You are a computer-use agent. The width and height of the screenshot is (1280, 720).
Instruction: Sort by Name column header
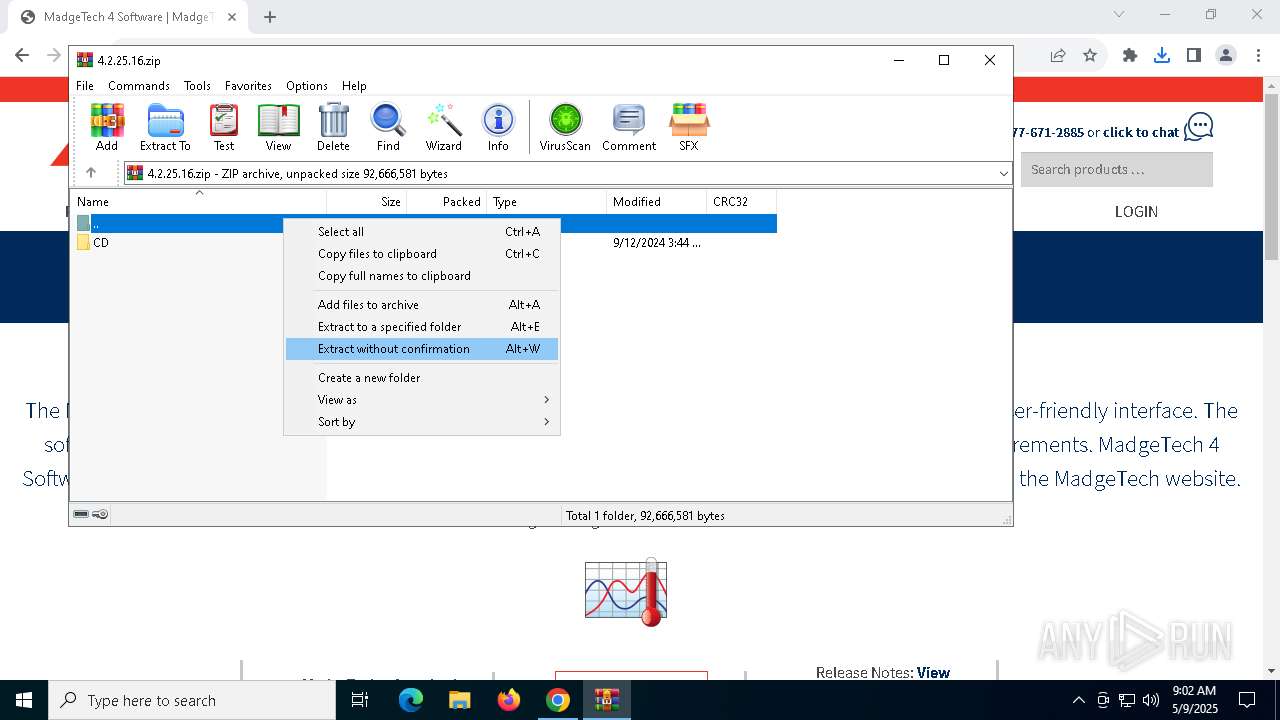[x=198, y=202]
